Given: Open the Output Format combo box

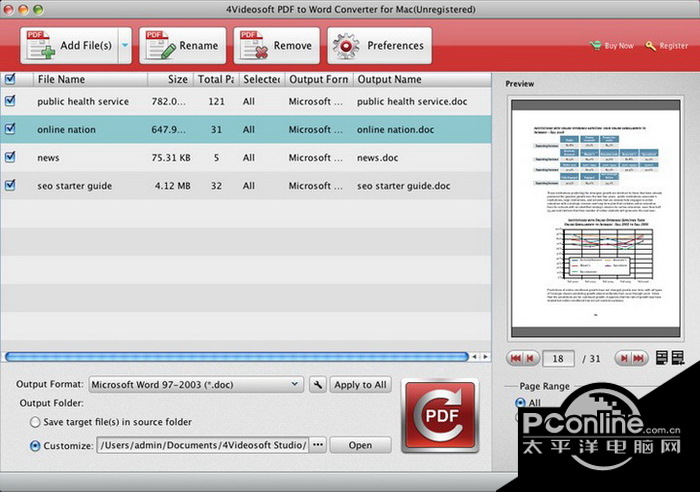Looking at the screenshot, I should (x=196, y=384).
